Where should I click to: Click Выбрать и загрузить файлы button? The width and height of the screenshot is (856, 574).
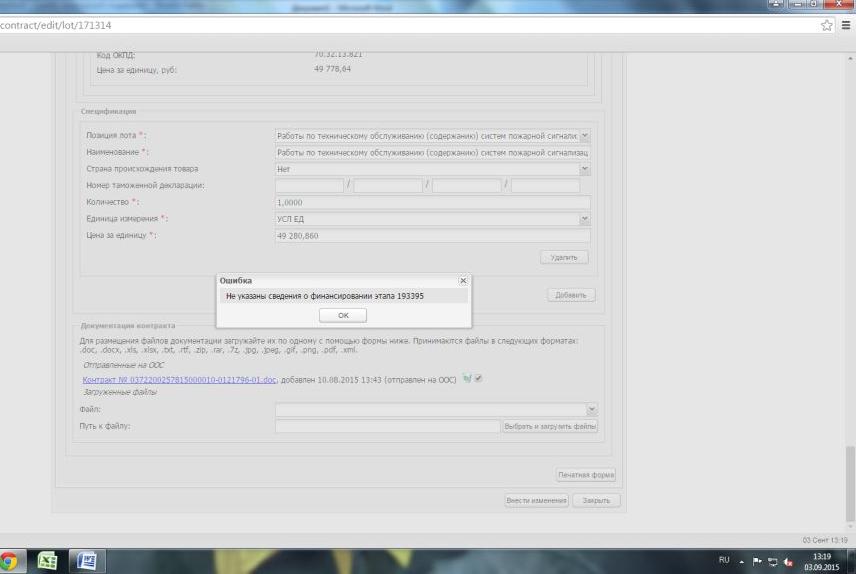(550, 426)
